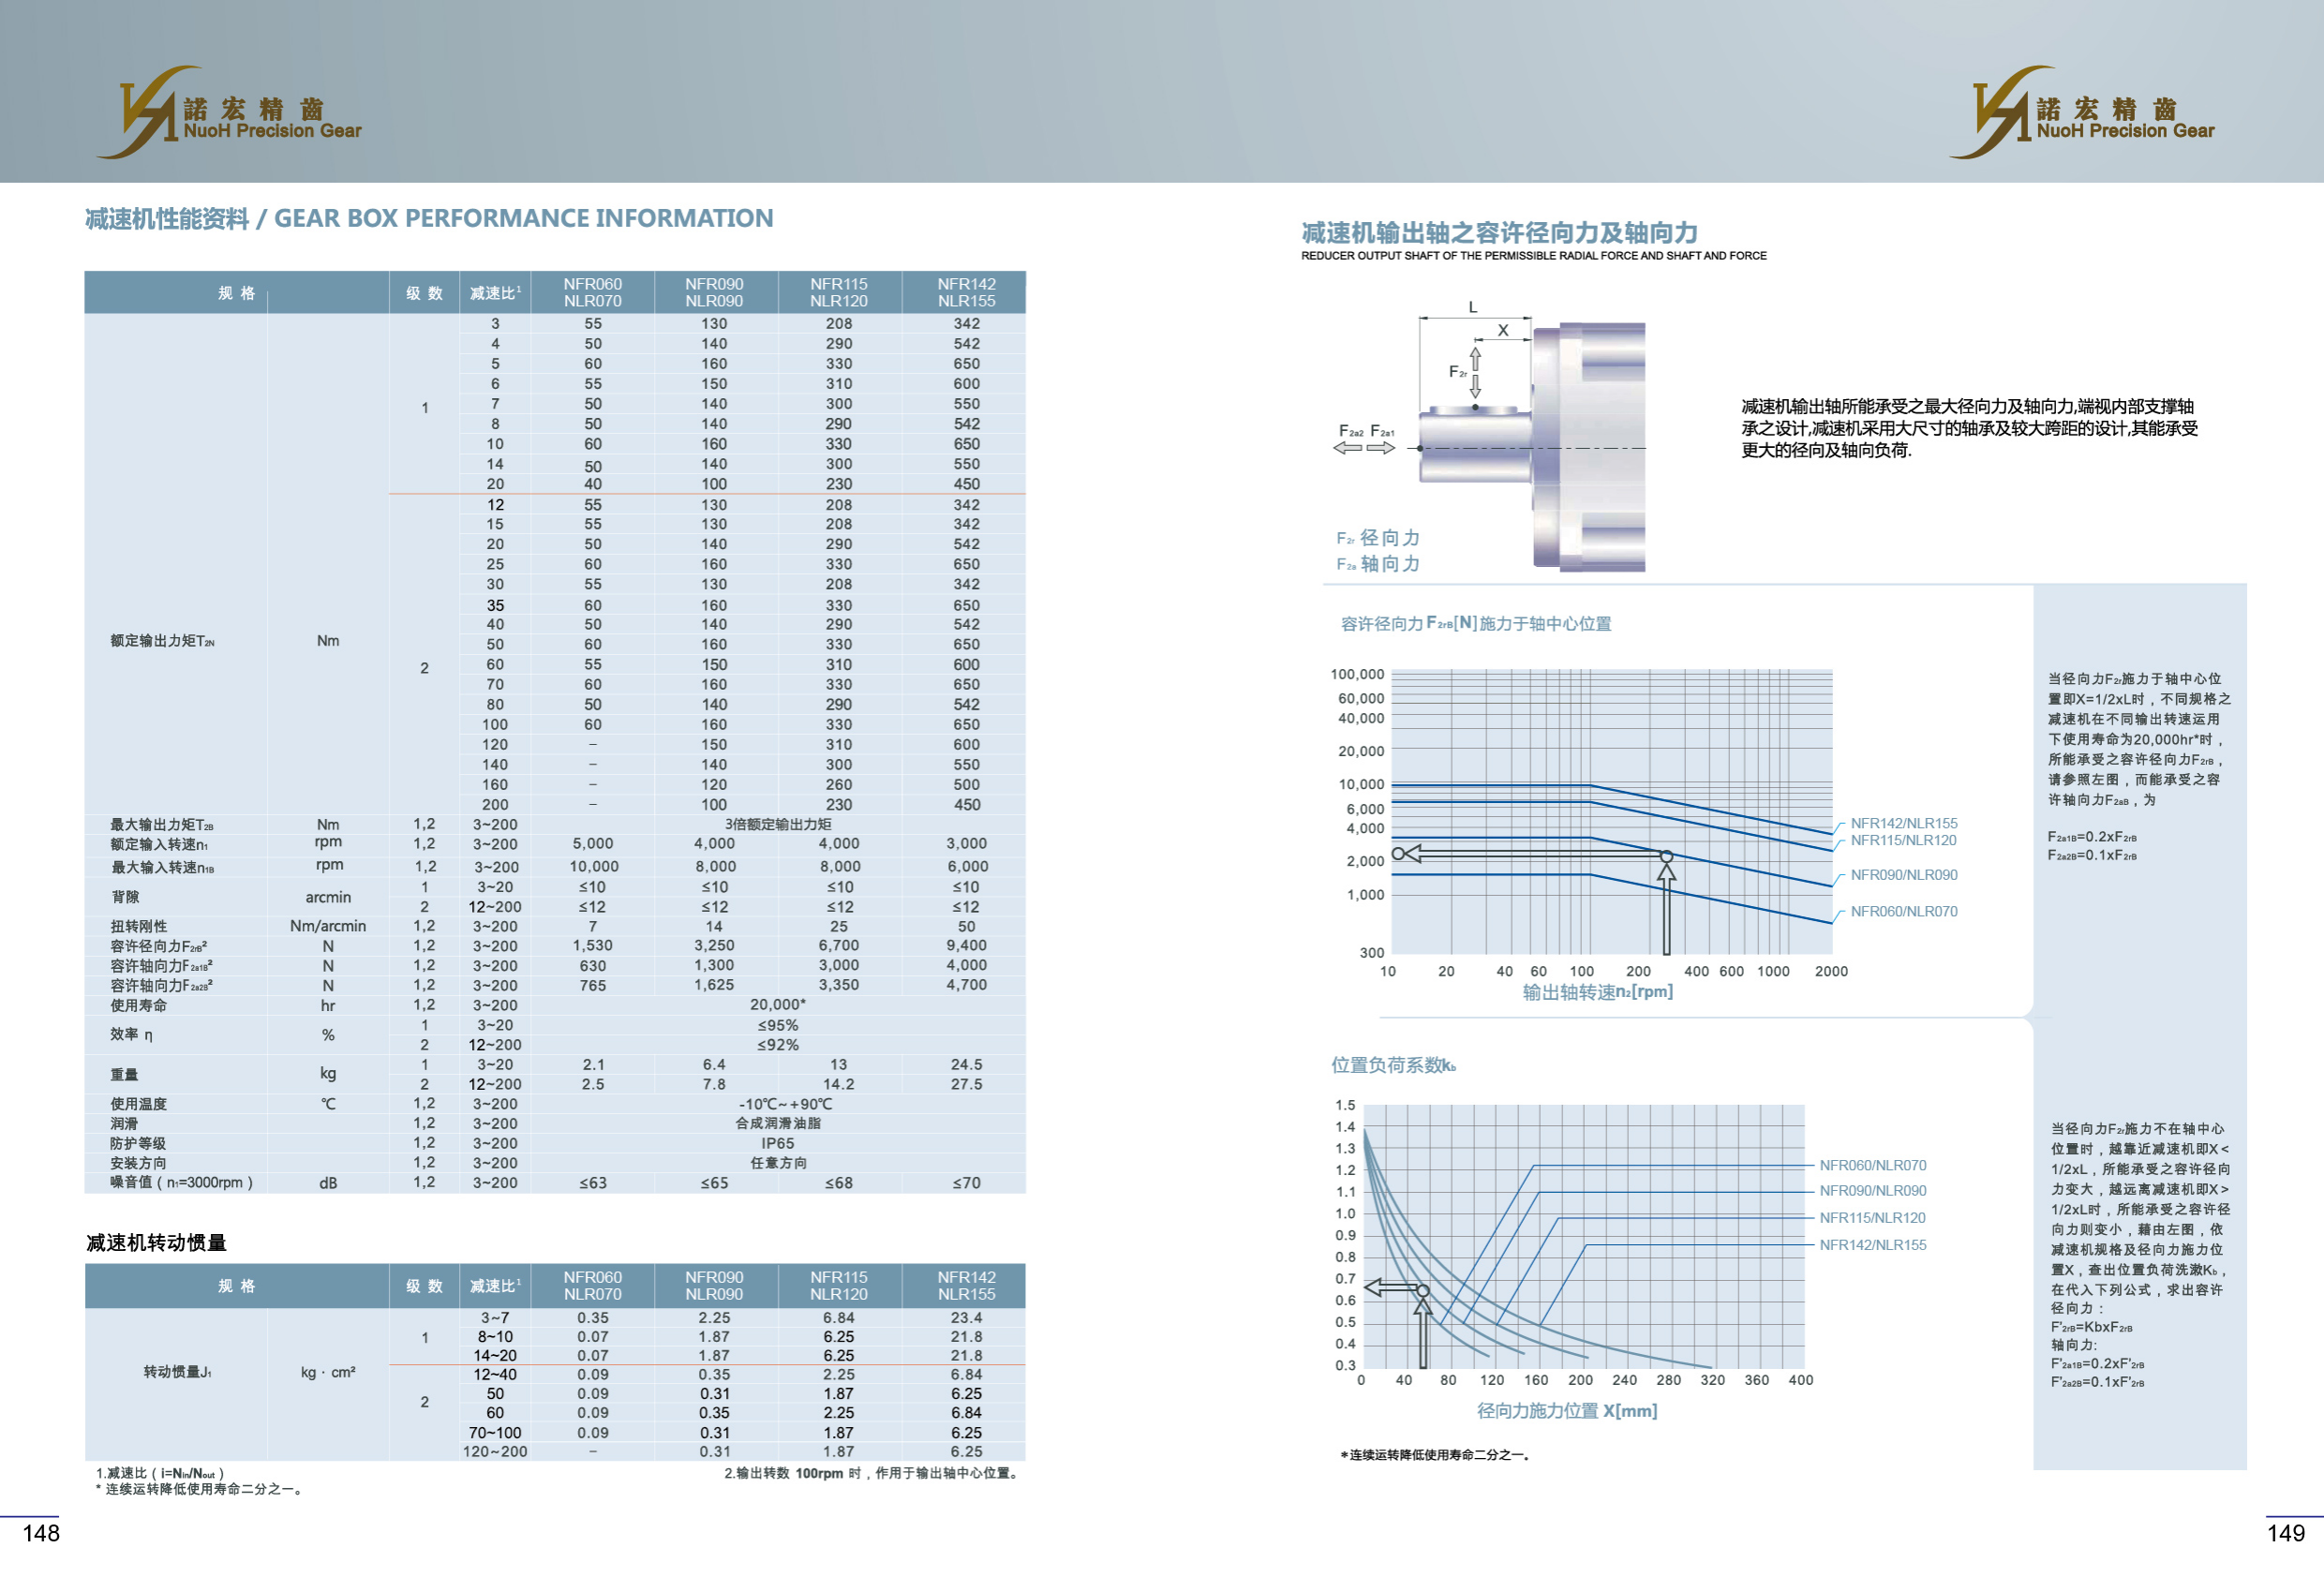This screenshot has height=1577, width=2324.
Task: Click the weight value '27.5'
Action: pos(967,1085)
